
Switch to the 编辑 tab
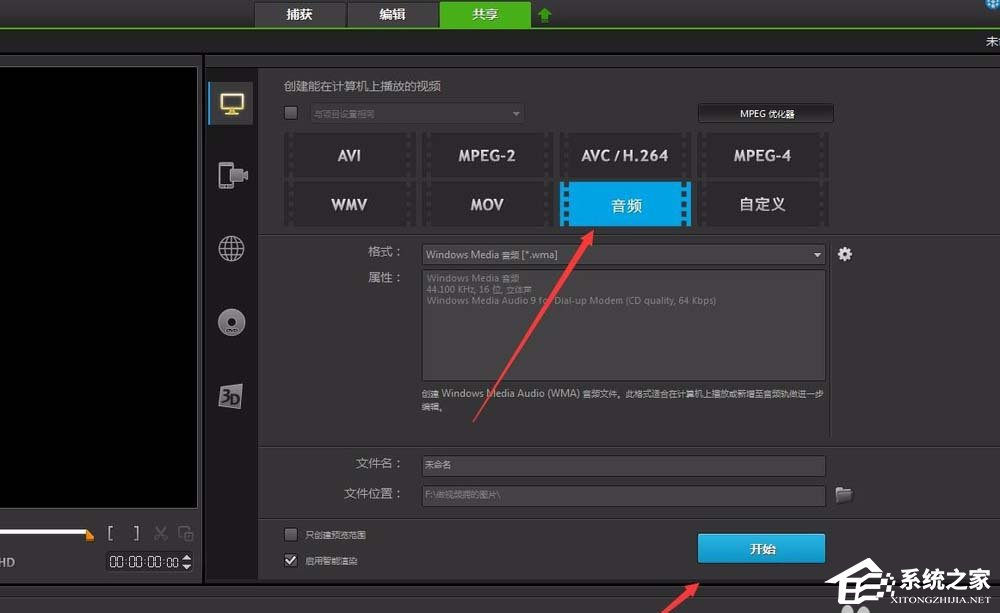(x=392, y=14)
